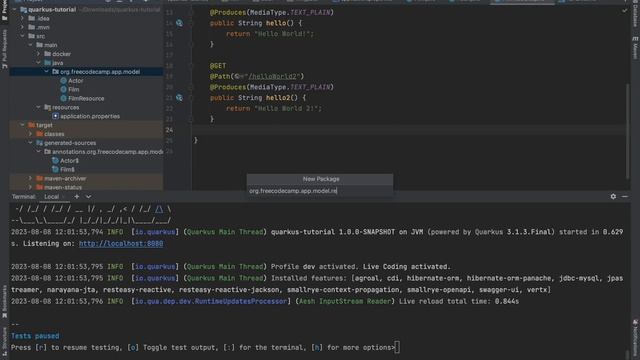Collapse generated-sources folder arrow
Image resolution: width=640 pixels, height=360 pixels.
tap(31, 143)
